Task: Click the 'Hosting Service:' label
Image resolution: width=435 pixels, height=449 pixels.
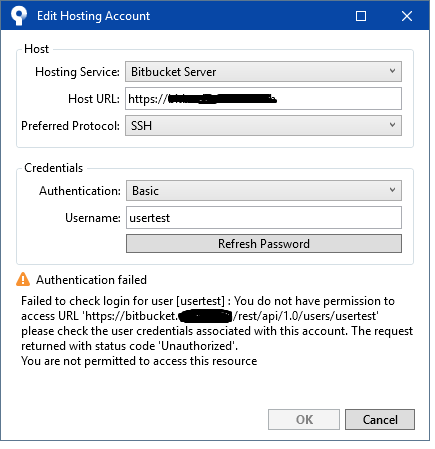Action: click(x=77, y=72)
